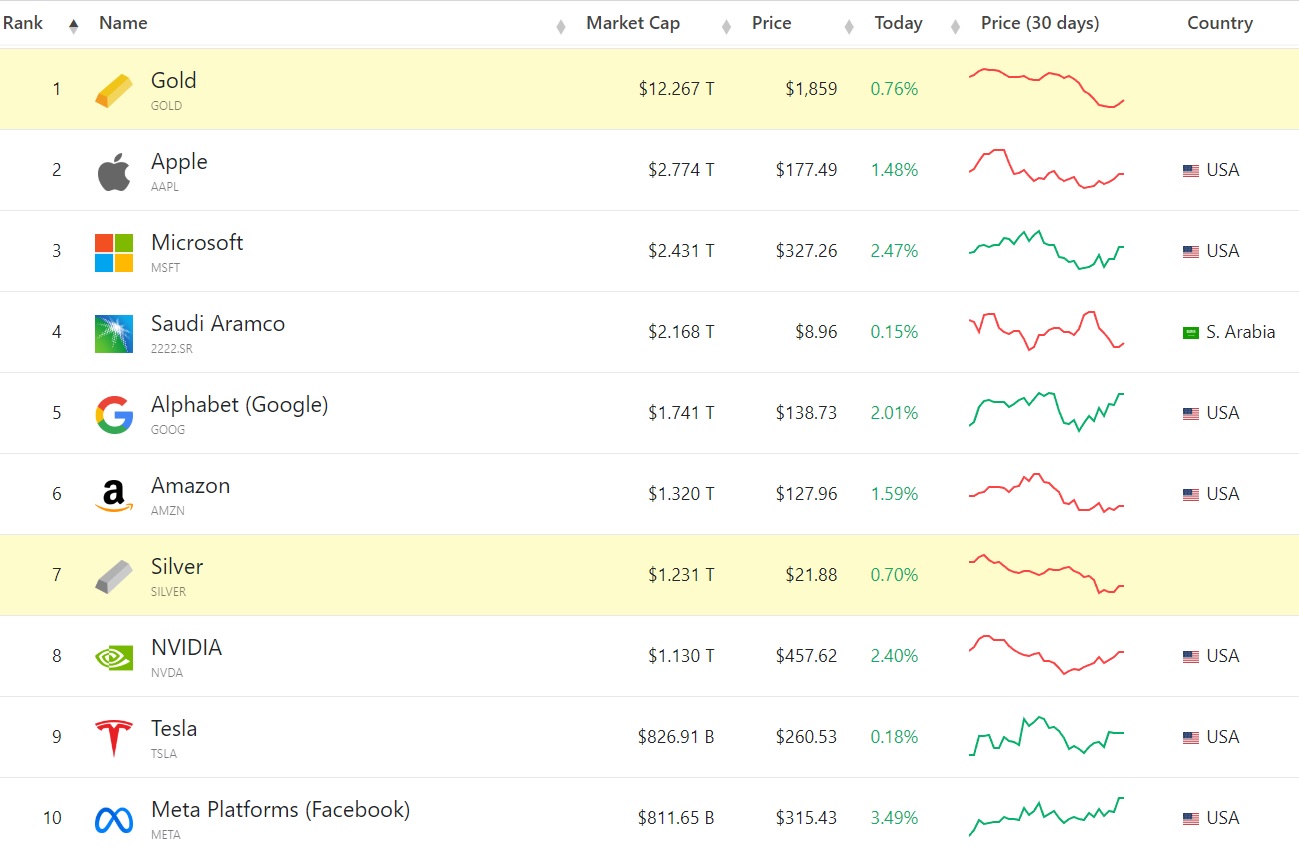Click Meta's 30-day price chart

click(1047, 816)
